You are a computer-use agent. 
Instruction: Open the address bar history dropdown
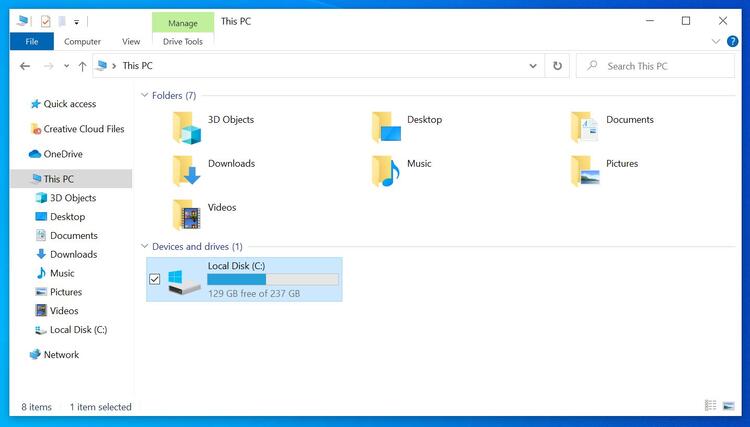[533, 66]
